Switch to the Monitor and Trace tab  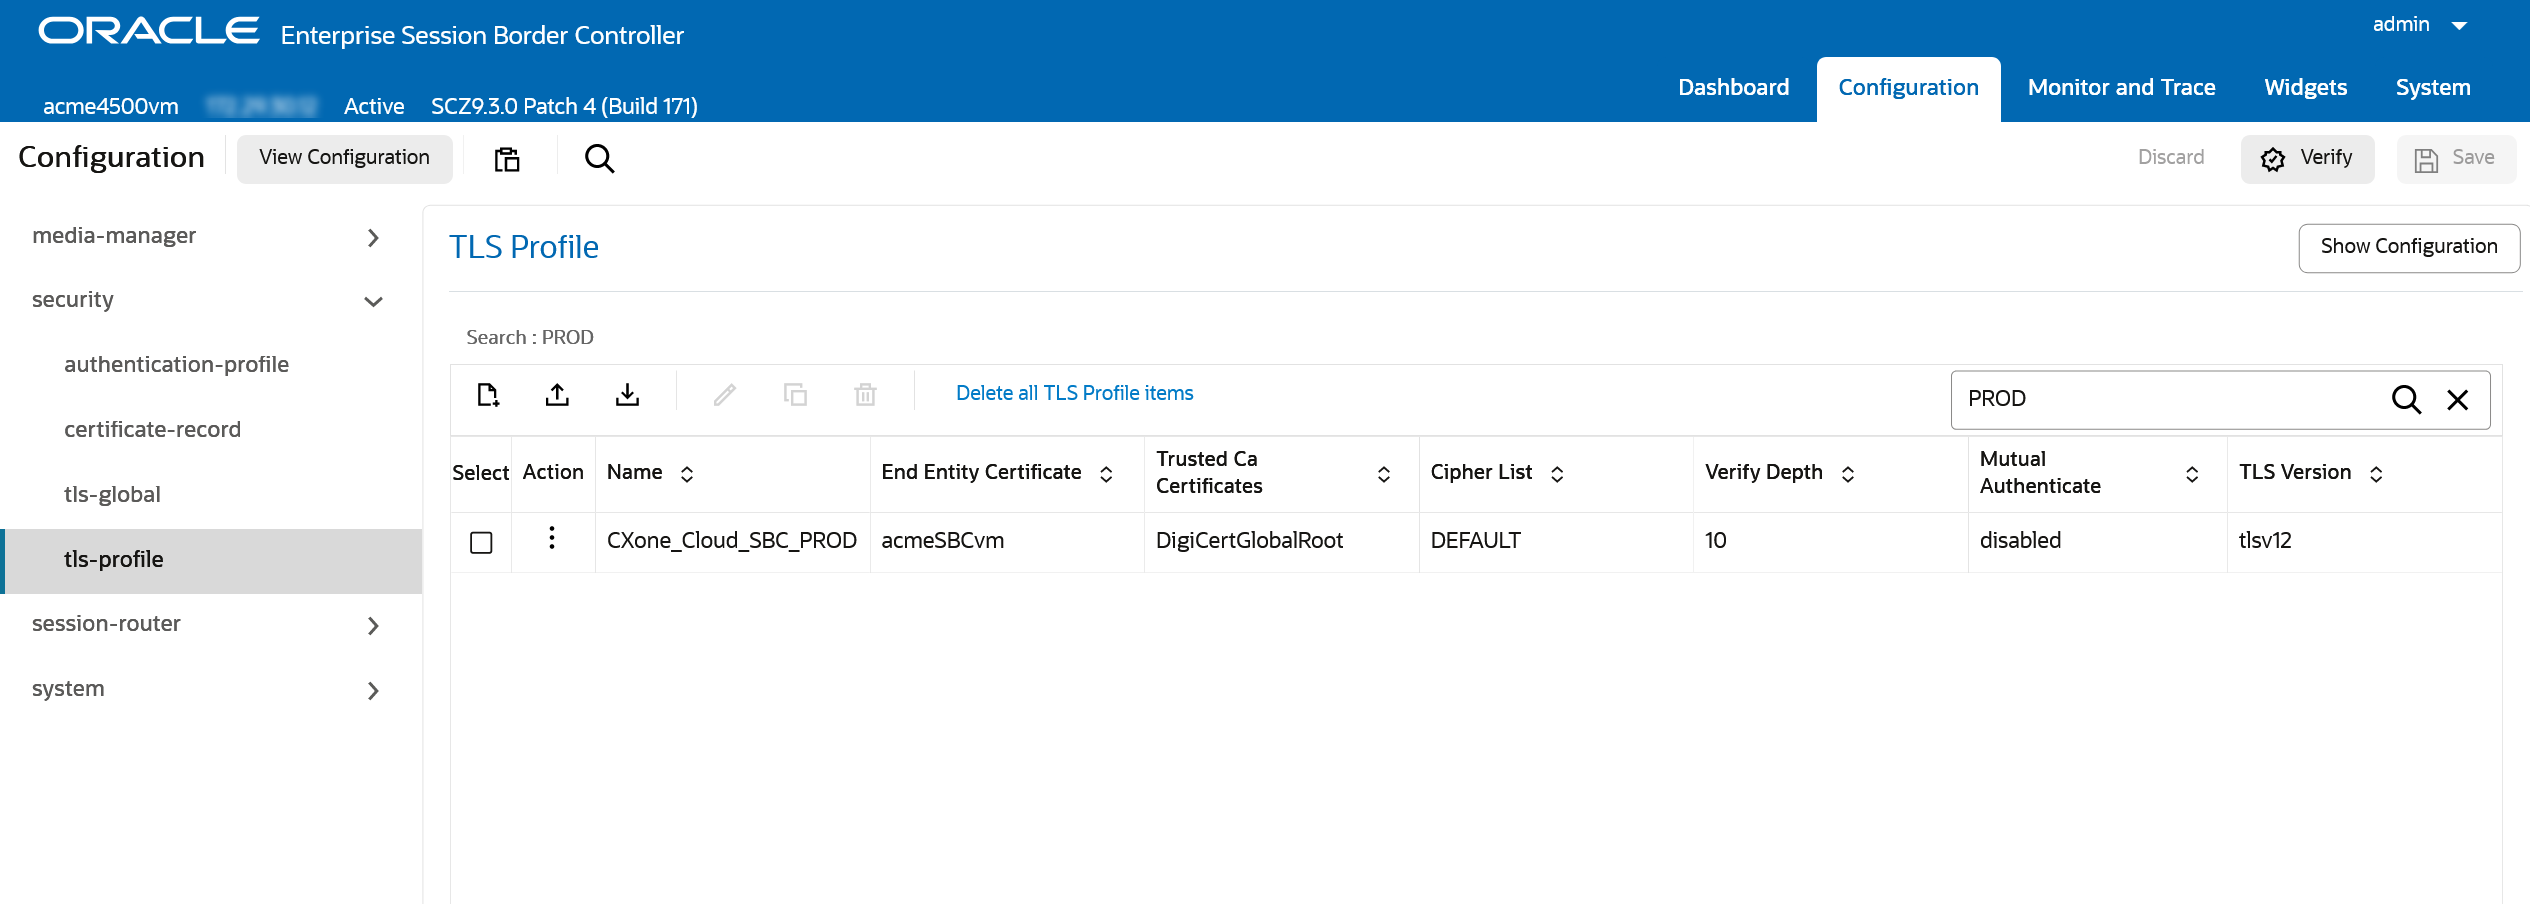[2121, 88]
